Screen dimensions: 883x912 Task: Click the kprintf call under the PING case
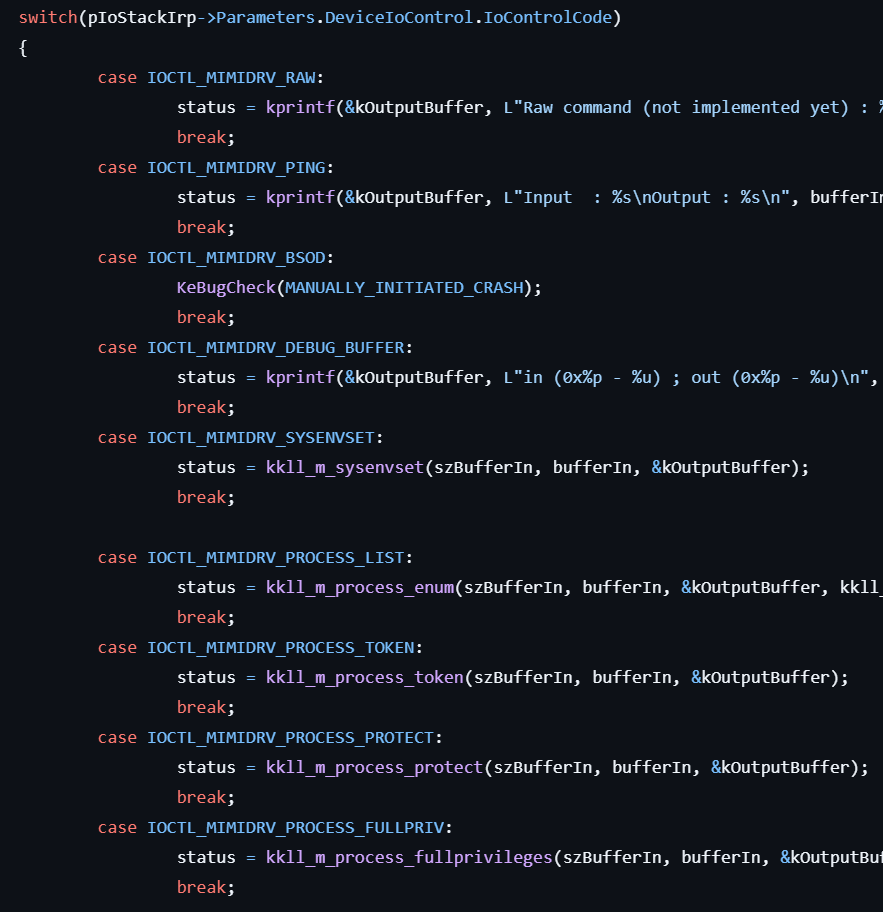tap(300, 198)
